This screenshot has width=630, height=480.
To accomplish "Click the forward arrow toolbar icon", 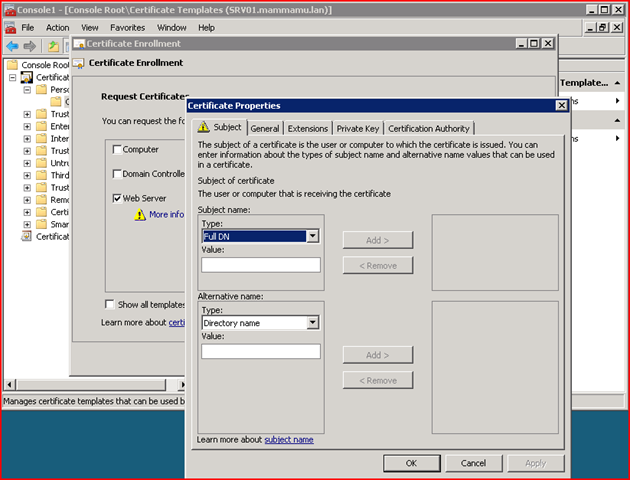I will [30, 46].
